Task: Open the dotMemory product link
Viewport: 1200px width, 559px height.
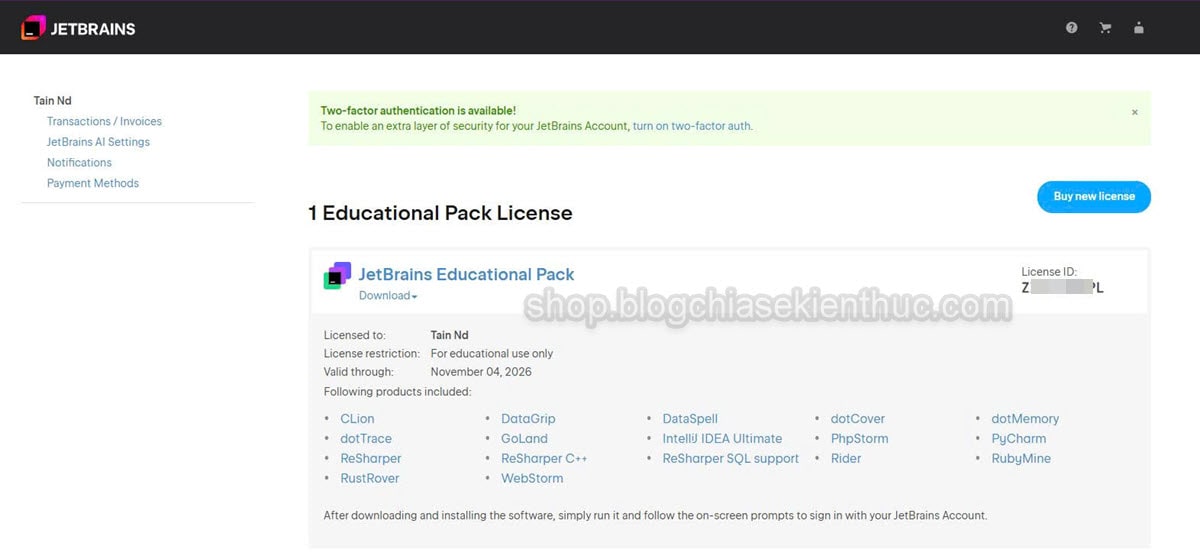Action: pos(1025,419)
